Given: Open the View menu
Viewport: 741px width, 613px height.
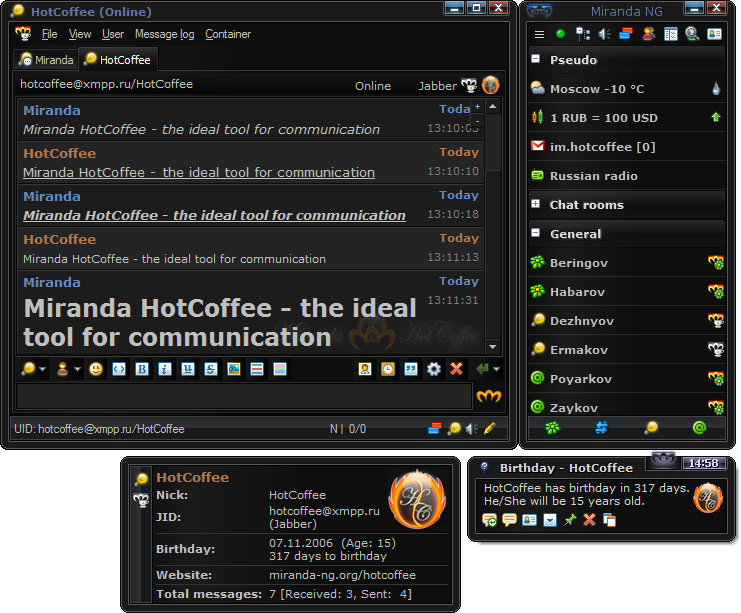Looking at the screenshot, I should [79, 34].
